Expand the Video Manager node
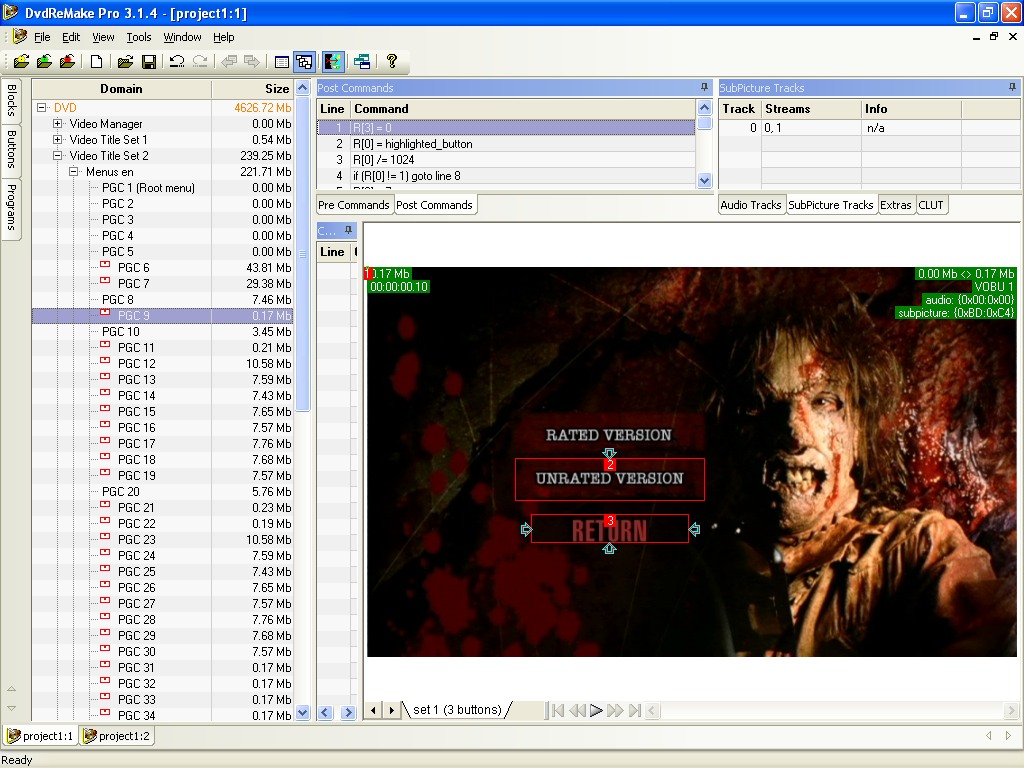1024x768 pixels. point(57,123)
